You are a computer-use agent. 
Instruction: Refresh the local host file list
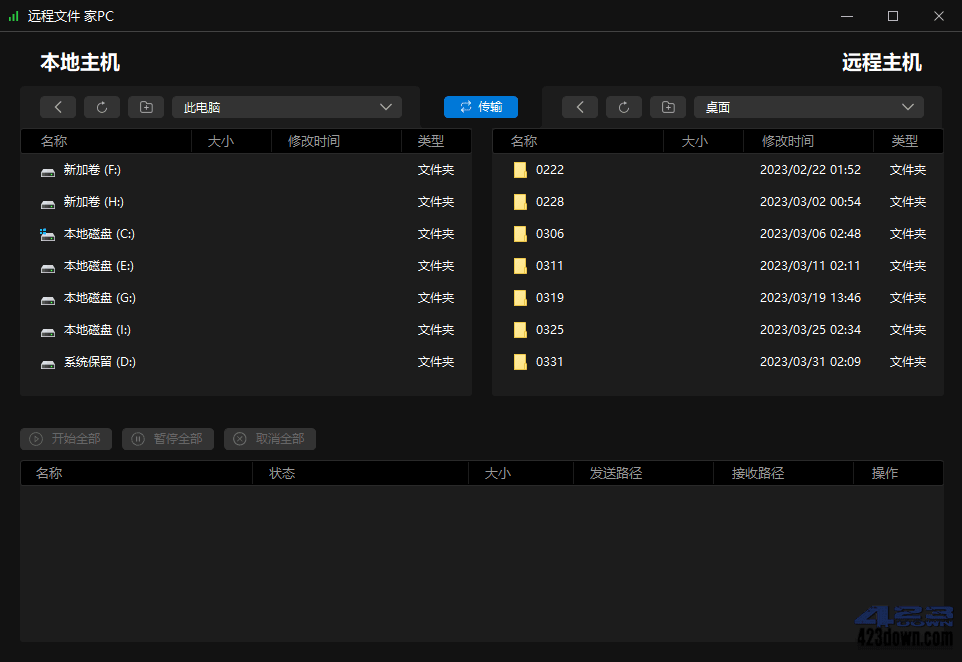tap(102, 107)
